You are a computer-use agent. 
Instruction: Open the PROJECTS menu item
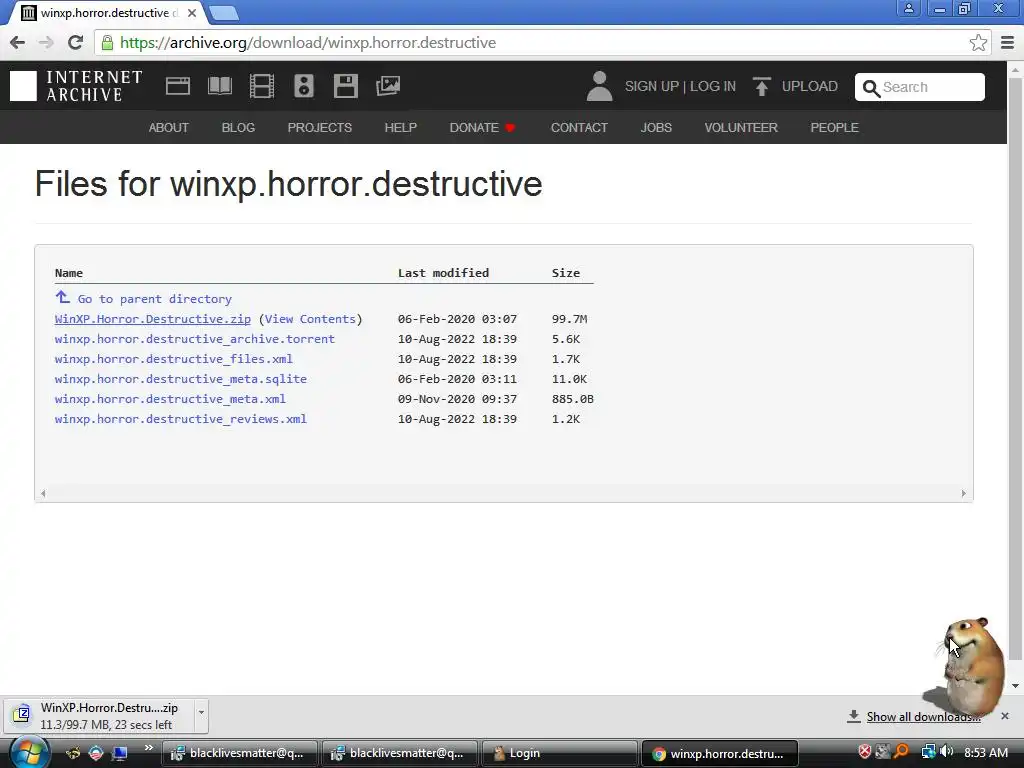coord(319,127)
